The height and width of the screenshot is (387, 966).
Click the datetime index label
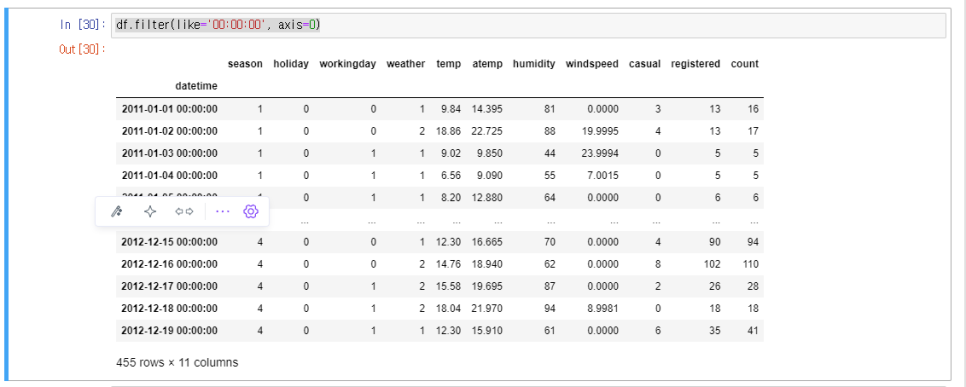pos(197,86)
